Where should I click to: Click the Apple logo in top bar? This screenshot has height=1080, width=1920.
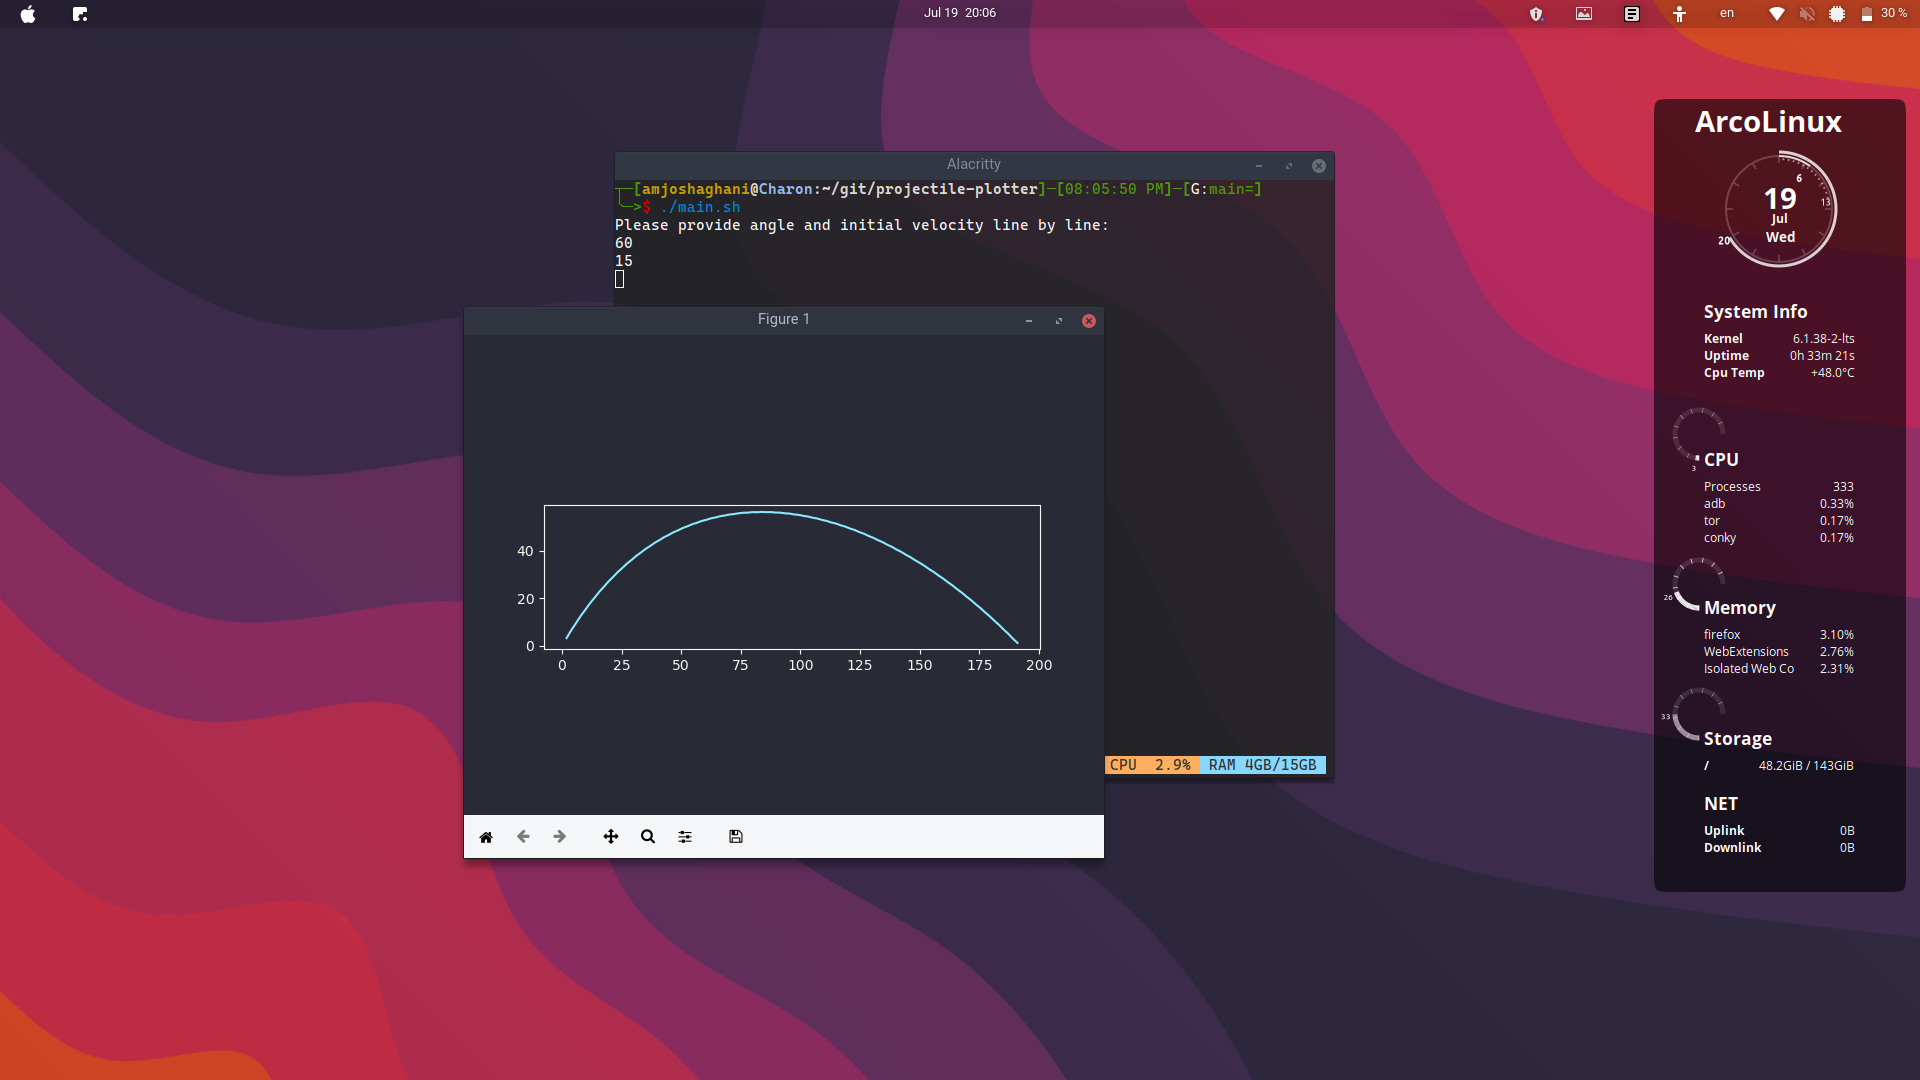28,14
